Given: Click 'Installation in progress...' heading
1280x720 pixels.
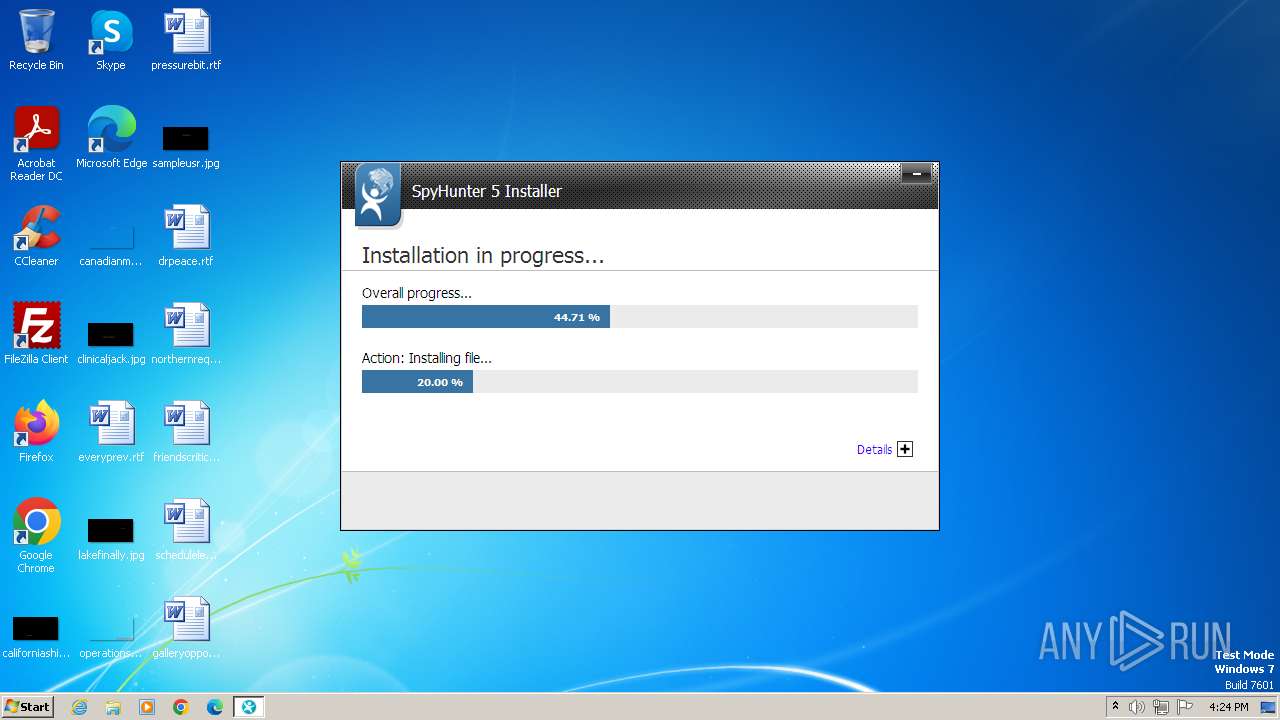Looking at the screenshot, I should click(x=483, y=256).
